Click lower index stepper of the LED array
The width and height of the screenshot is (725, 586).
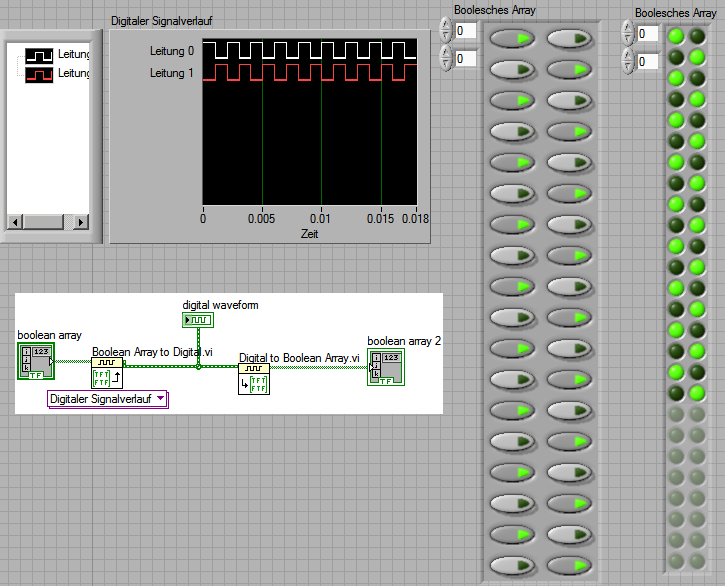coord(628,61)
